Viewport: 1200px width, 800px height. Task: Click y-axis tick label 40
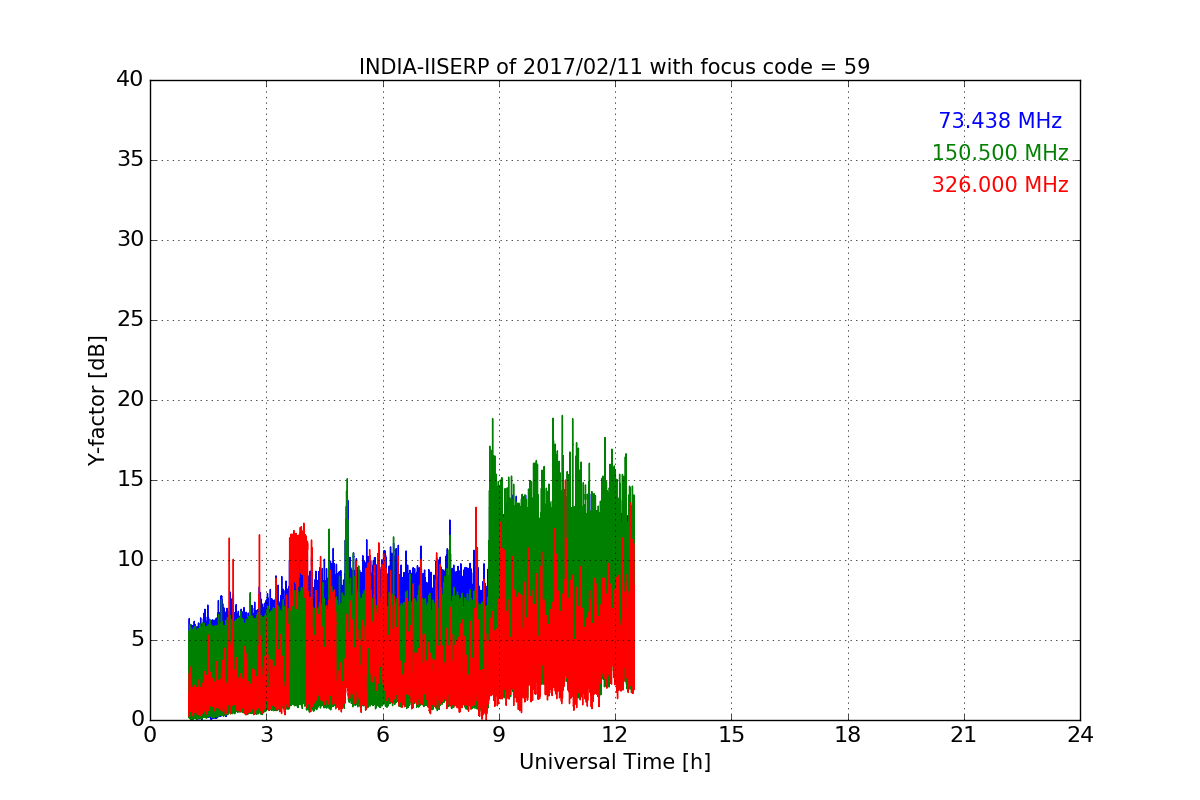[130, 80]
